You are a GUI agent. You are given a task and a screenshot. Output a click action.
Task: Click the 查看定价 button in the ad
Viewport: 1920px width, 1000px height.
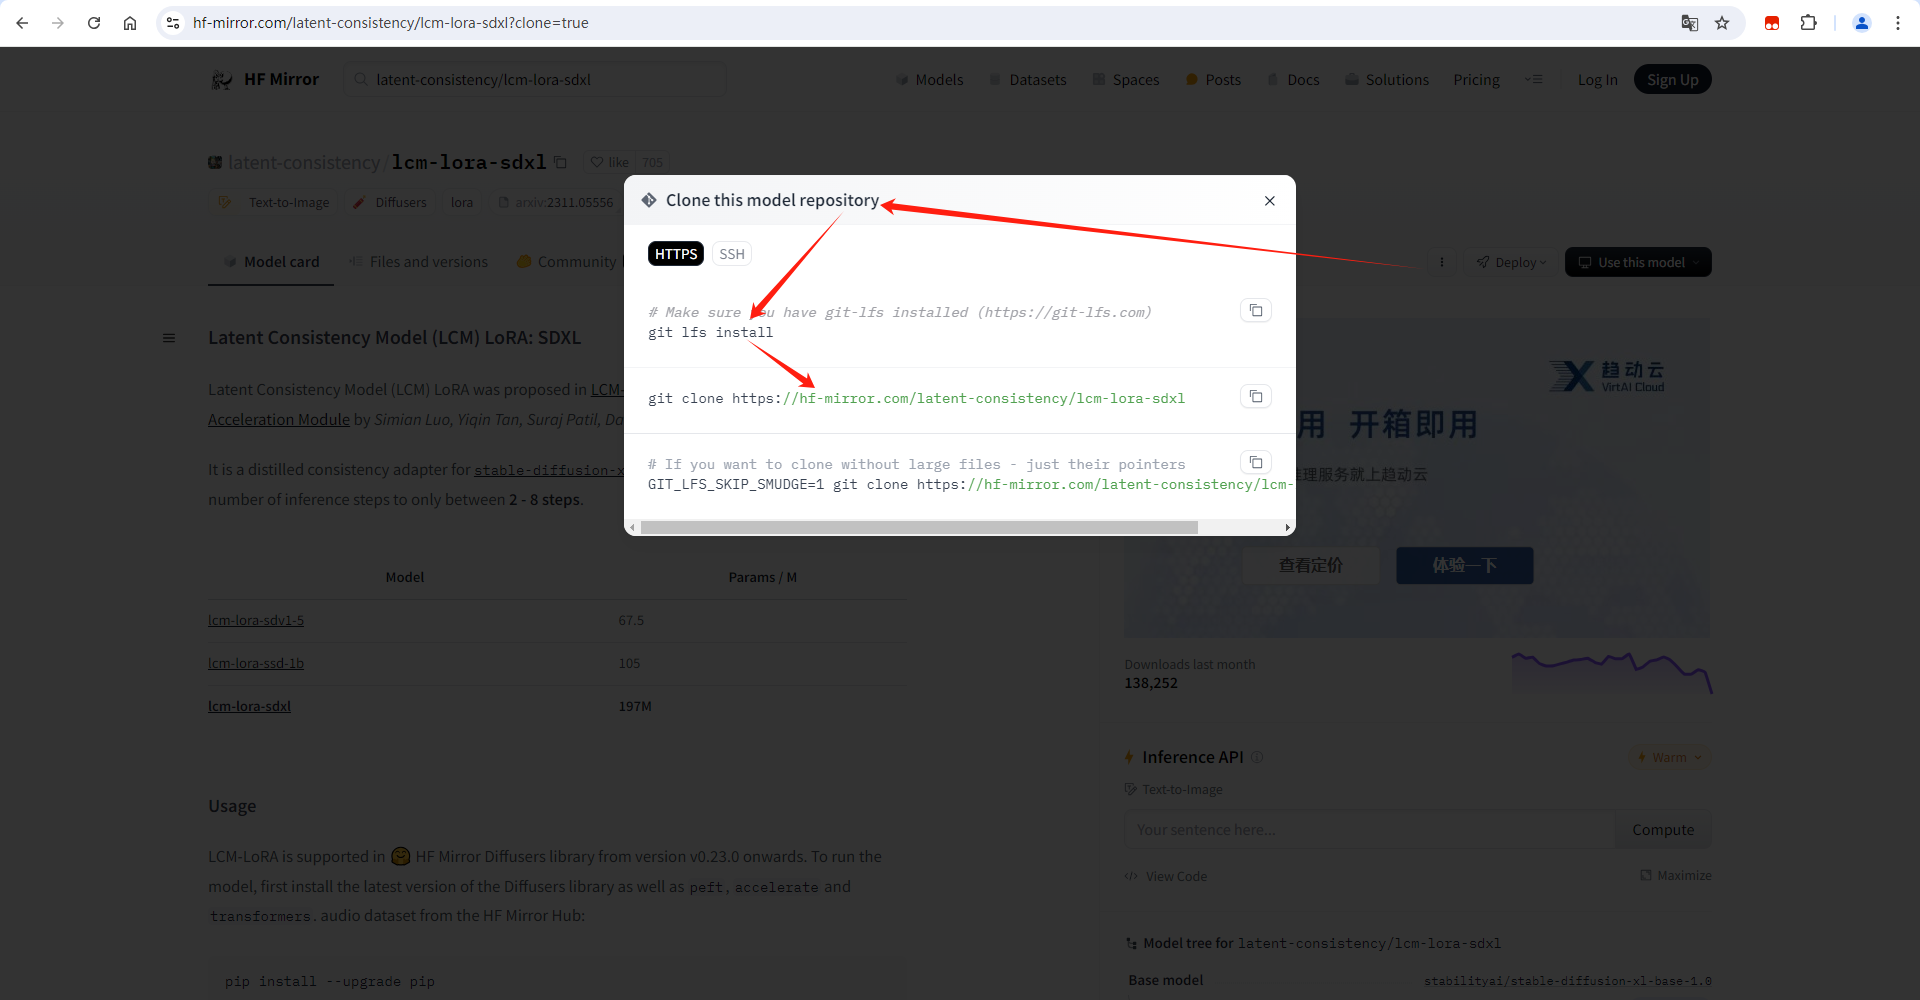click(x=1311, y=566)
